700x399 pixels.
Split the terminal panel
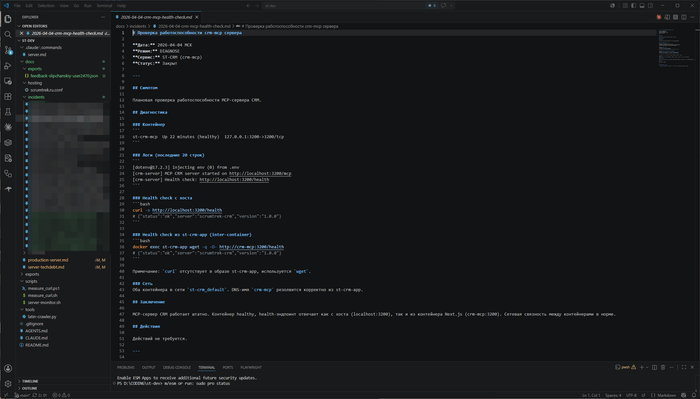(x=654, y=367)
